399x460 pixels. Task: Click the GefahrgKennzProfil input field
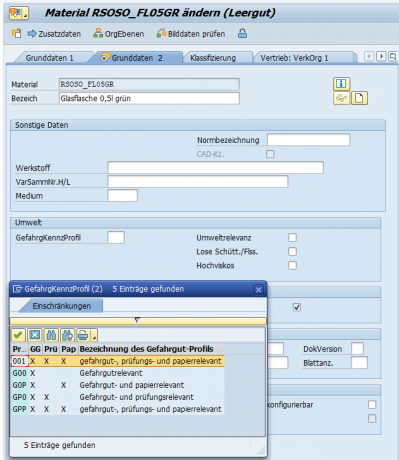[x=116, y=238]
